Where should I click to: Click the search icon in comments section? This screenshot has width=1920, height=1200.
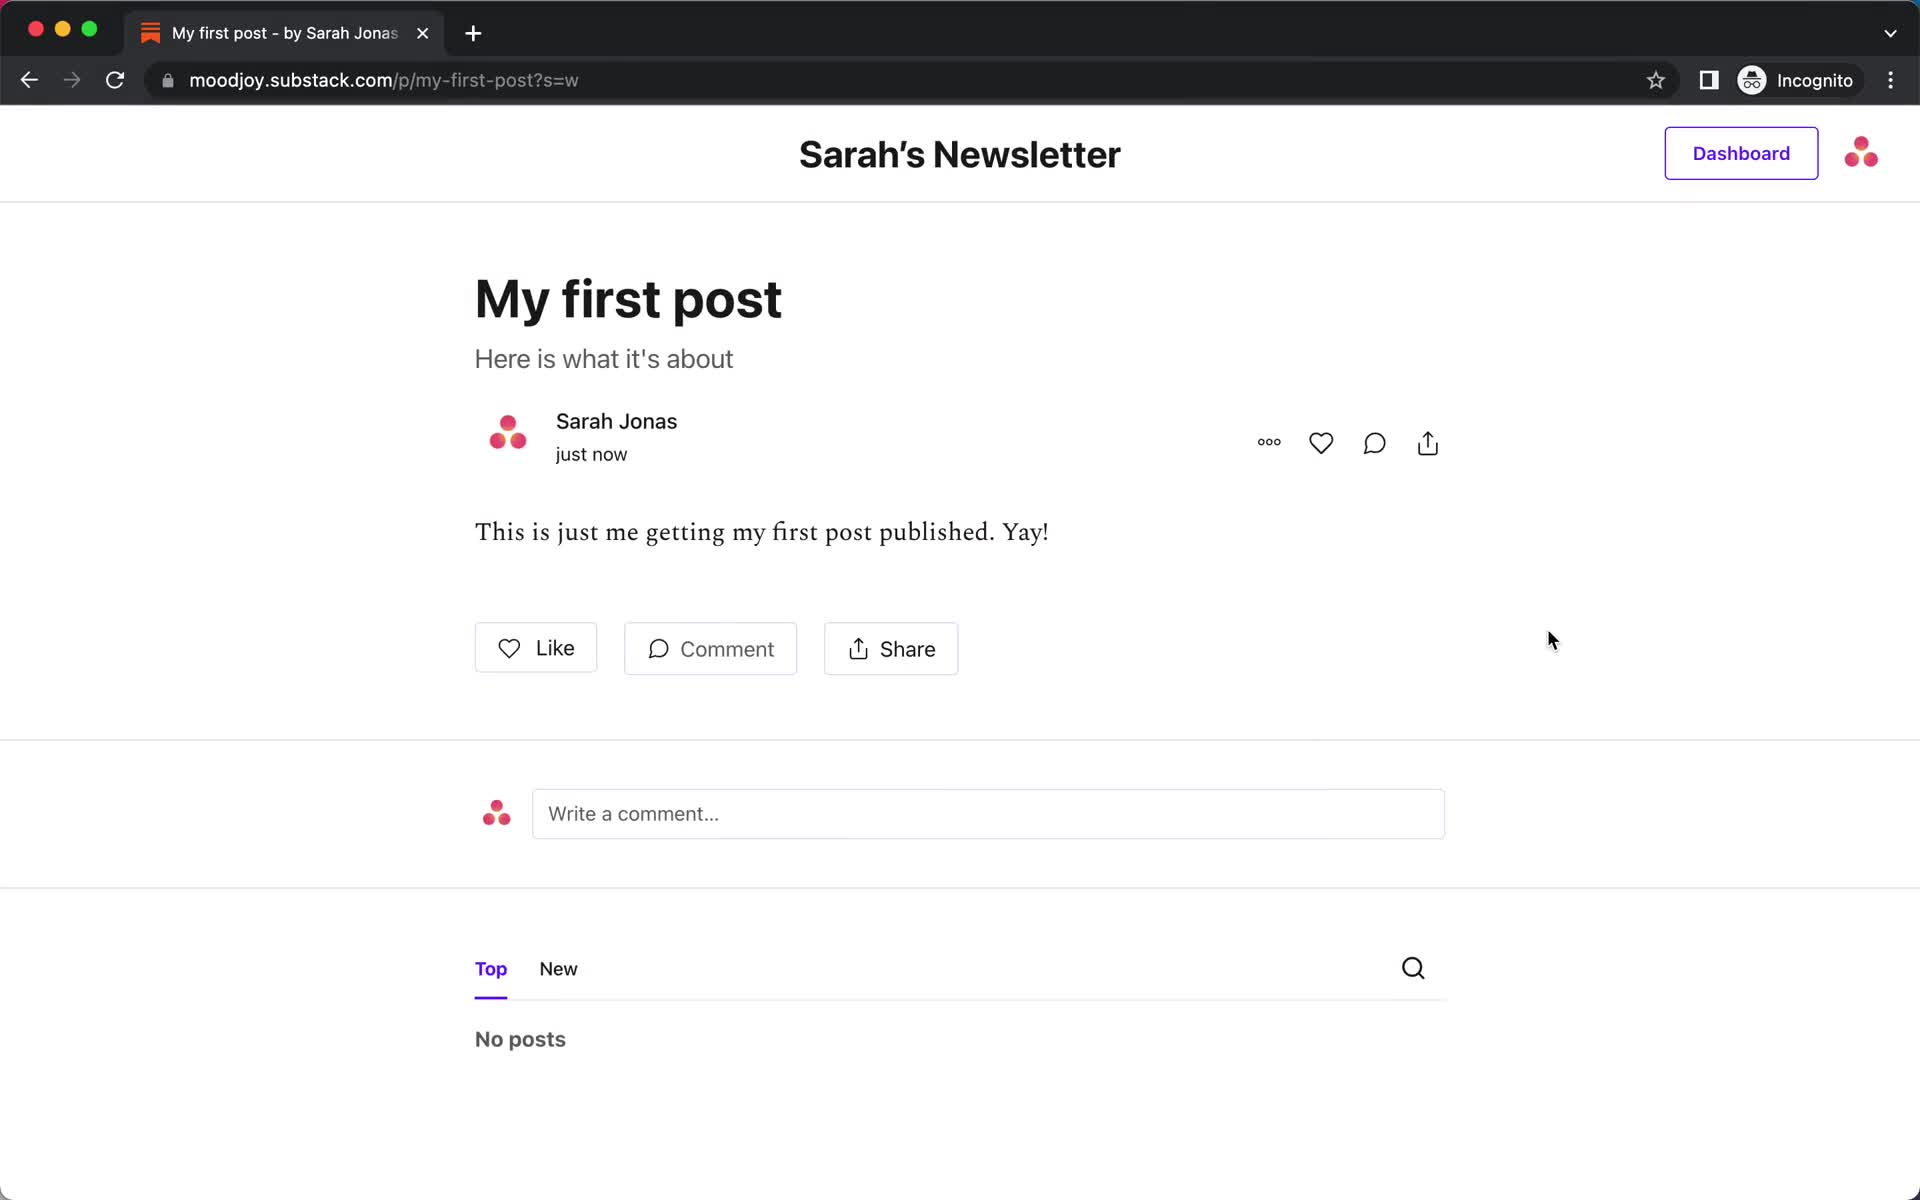[1413, 968]
